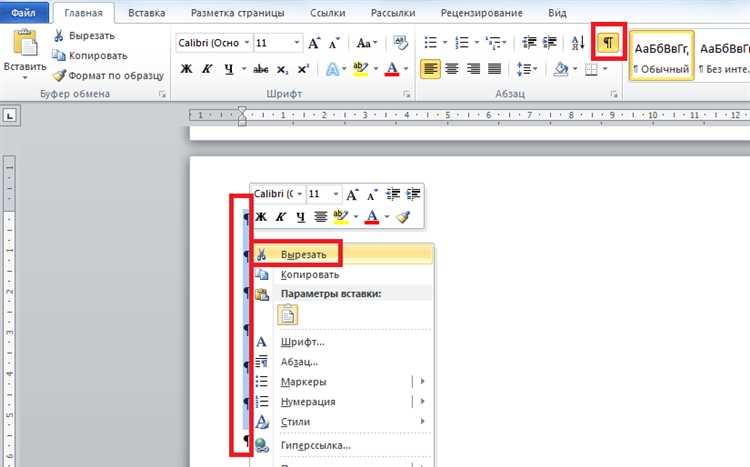
Task: Click the red font color button in the ribbon
Action: [392, 69]
